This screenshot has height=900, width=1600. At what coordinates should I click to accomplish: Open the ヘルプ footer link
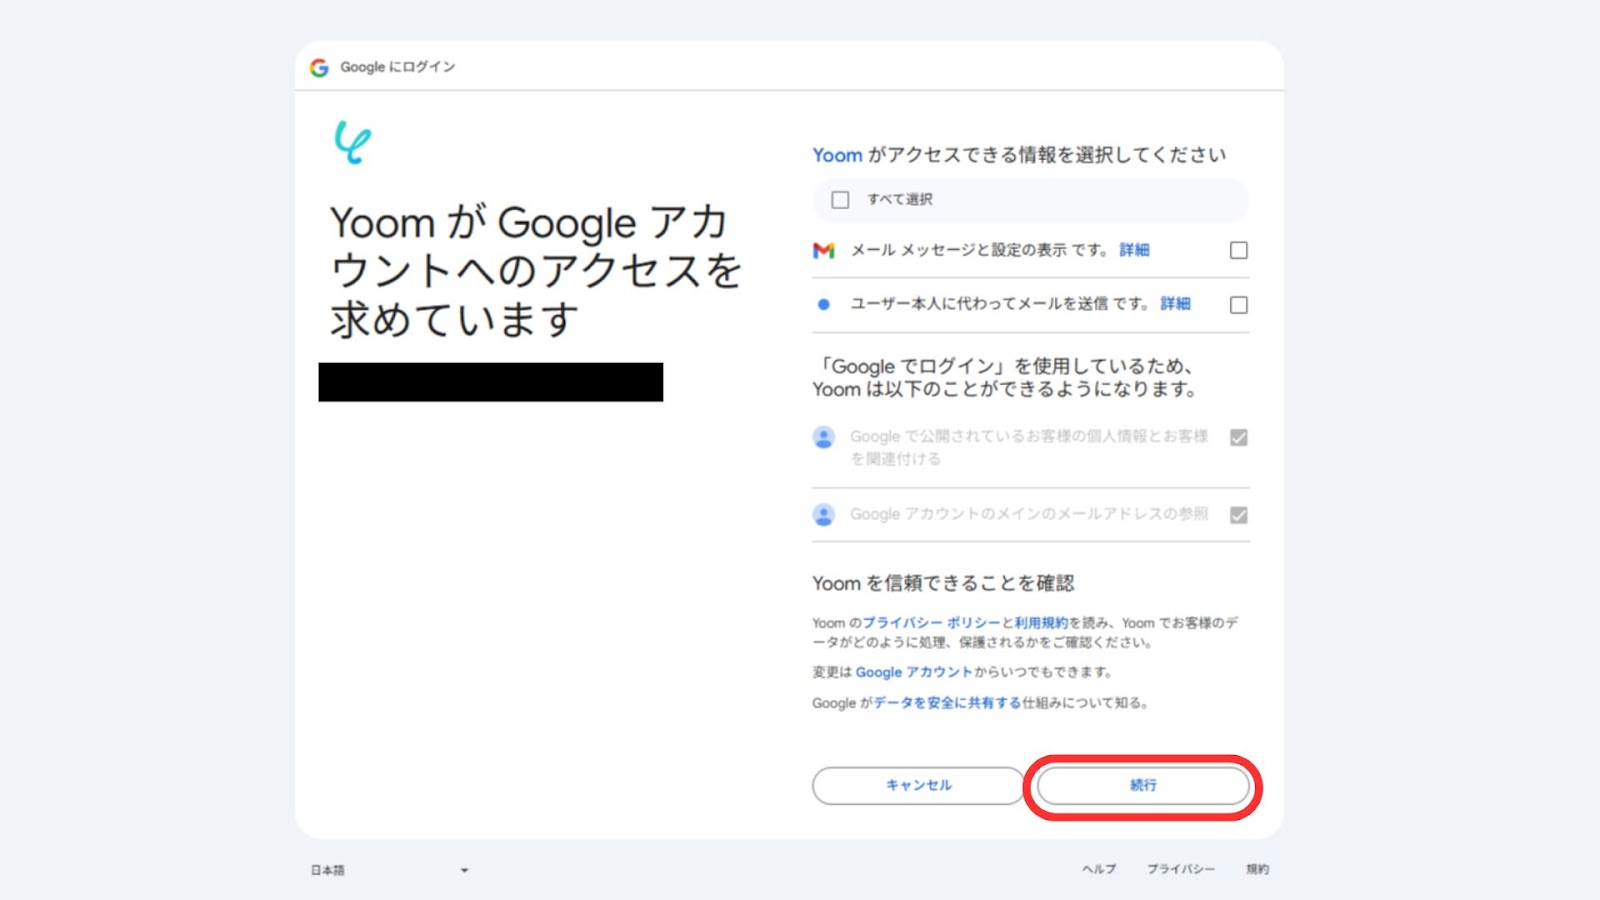tap(1099, 869)
